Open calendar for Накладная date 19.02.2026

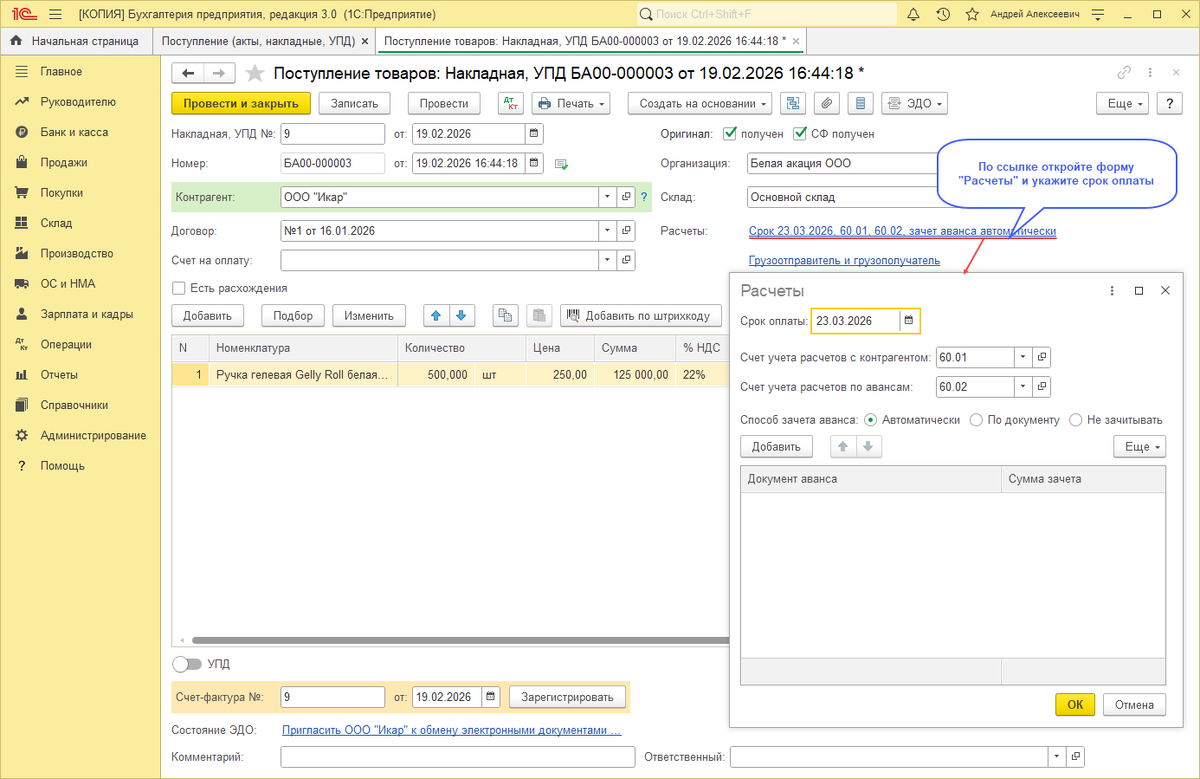[x=534, y=134]
